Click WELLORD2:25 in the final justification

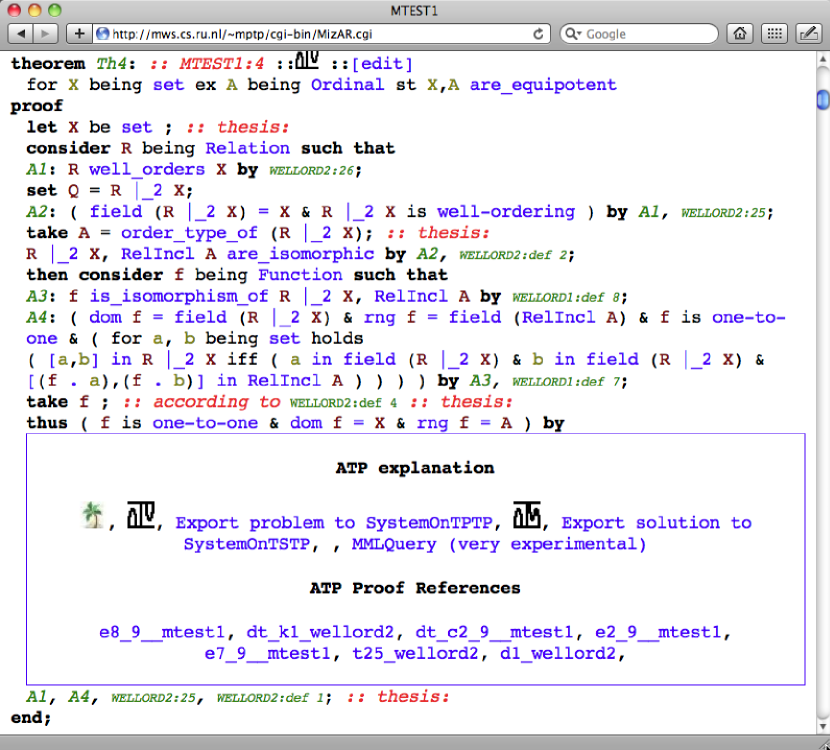[x=153, y=698]
